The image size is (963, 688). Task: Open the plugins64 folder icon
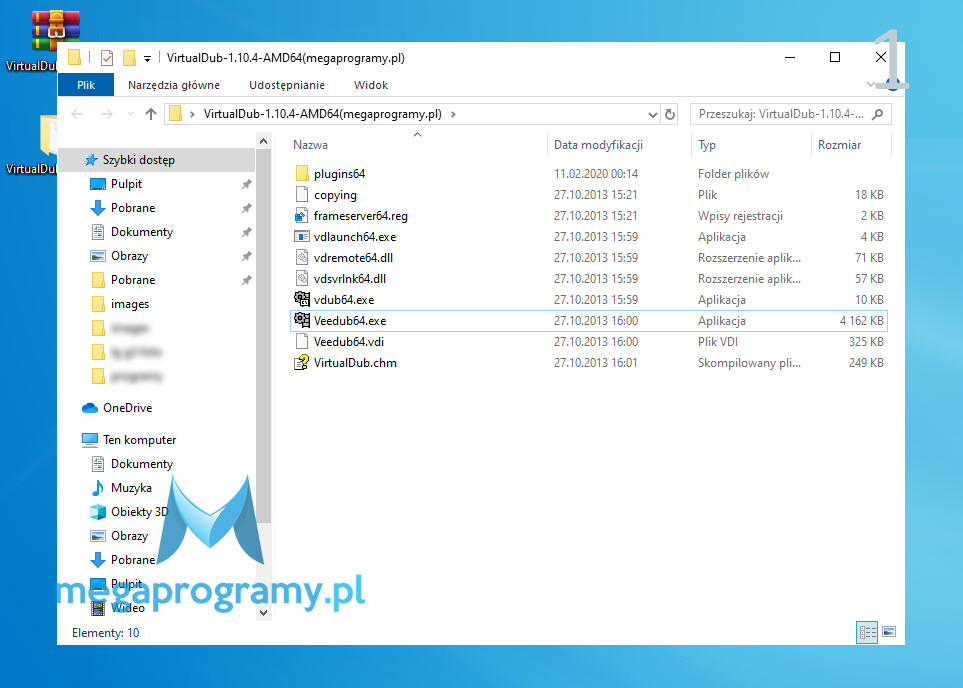(x=302, y=174)
